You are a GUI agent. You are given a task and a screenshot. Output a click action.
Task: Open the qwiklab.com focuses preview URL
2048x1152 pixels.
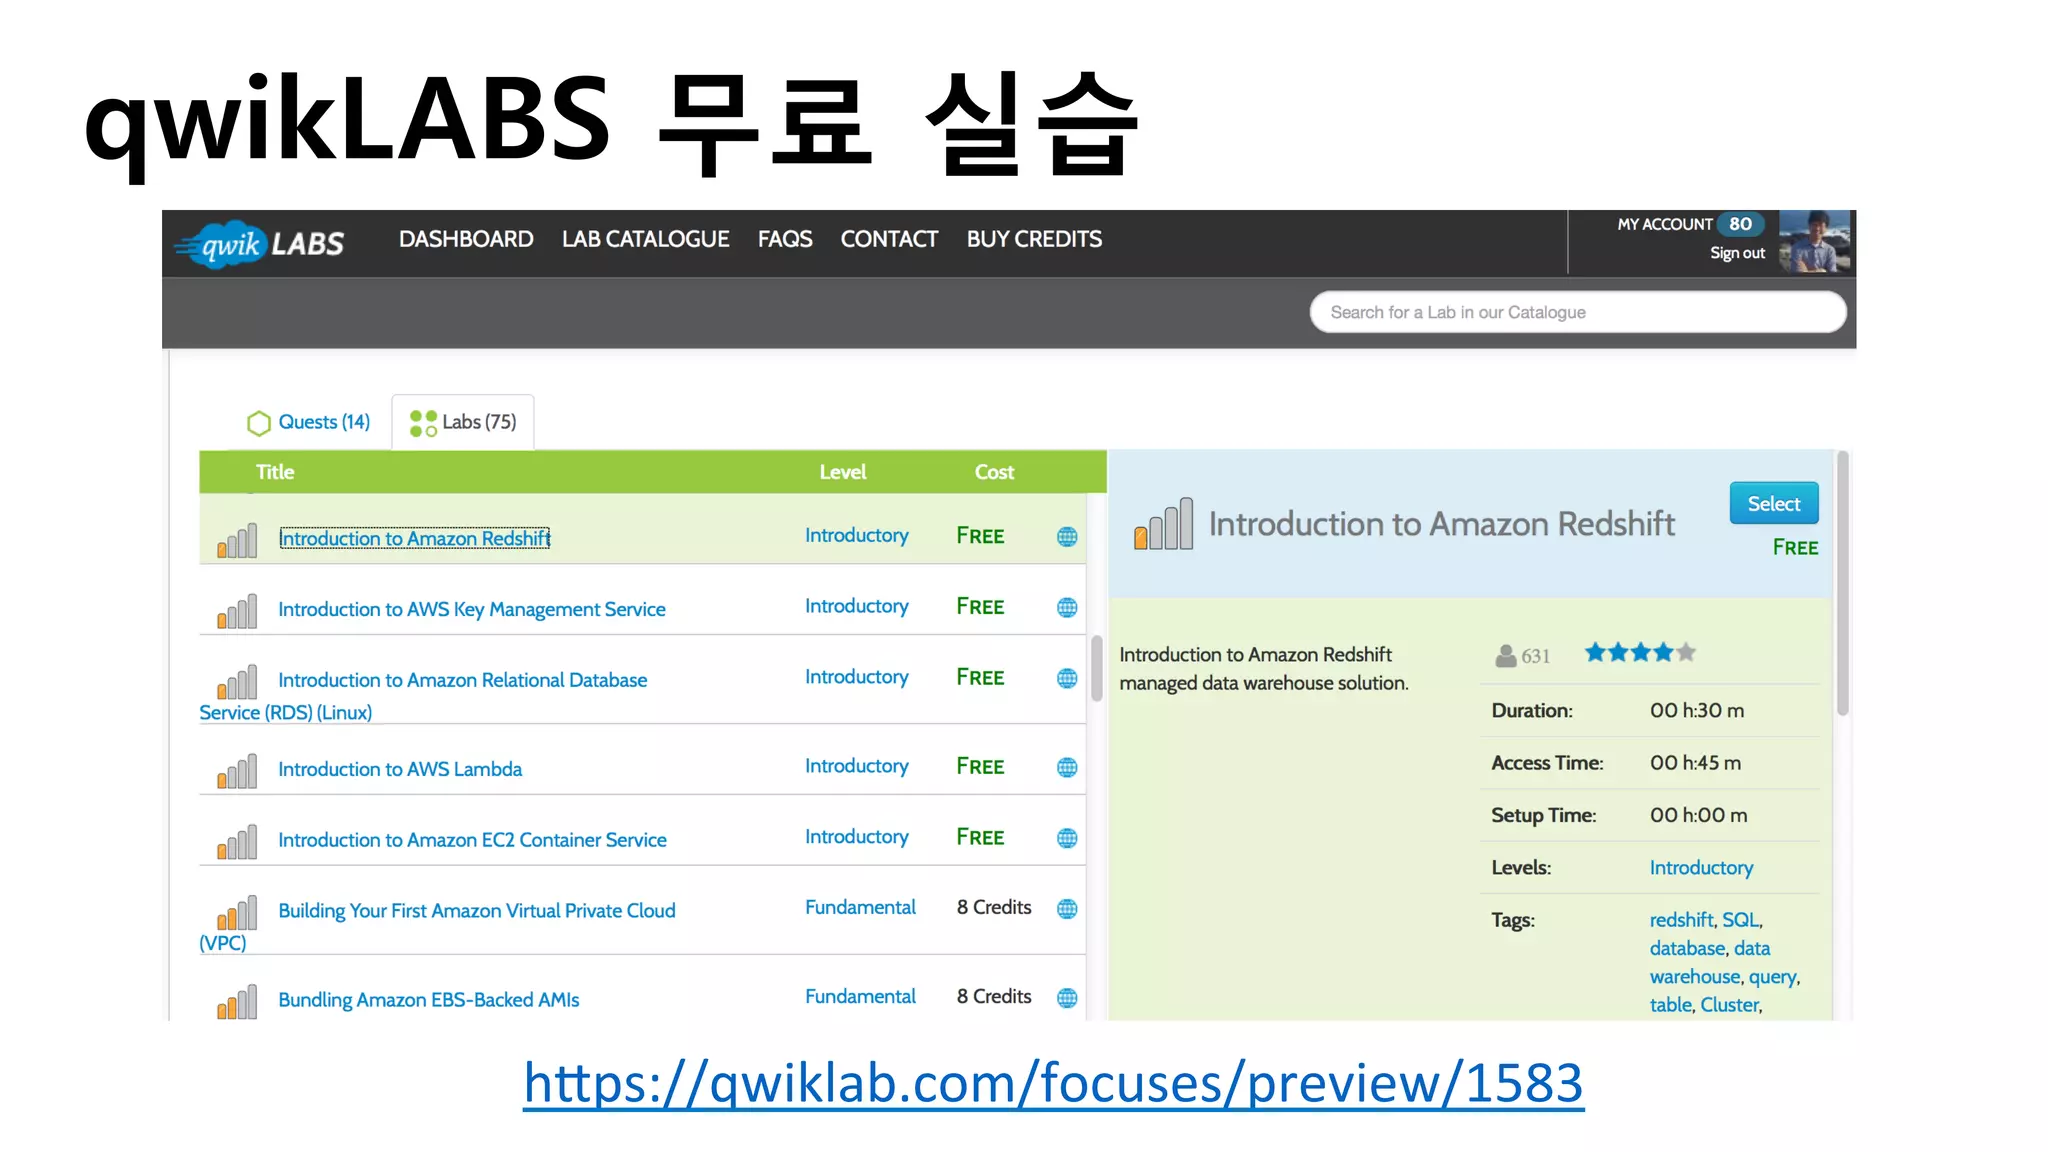coord(1053,1083)
